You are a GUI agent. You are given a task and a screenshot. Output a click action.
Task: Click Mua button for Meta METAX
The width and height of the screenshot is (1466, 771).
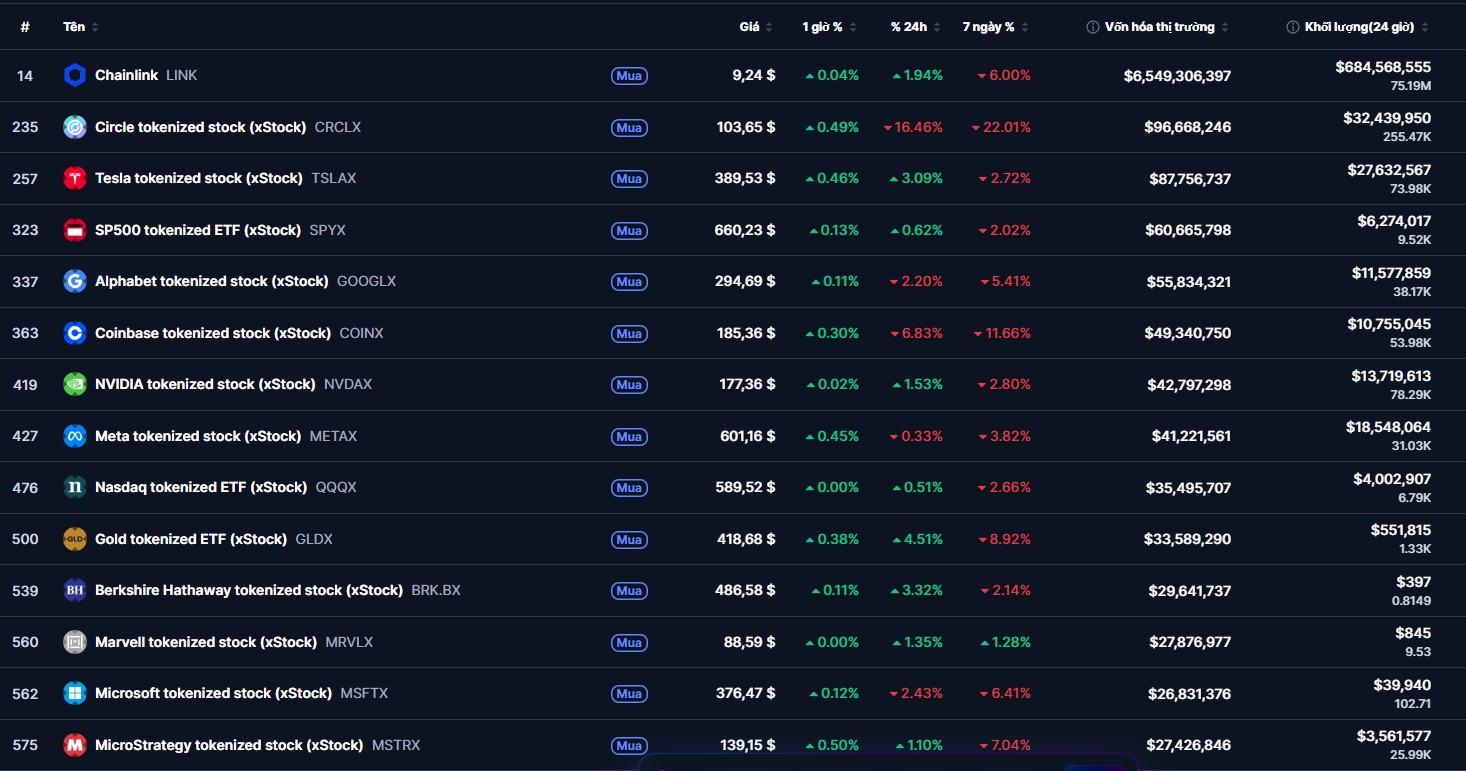coord(629,437)
